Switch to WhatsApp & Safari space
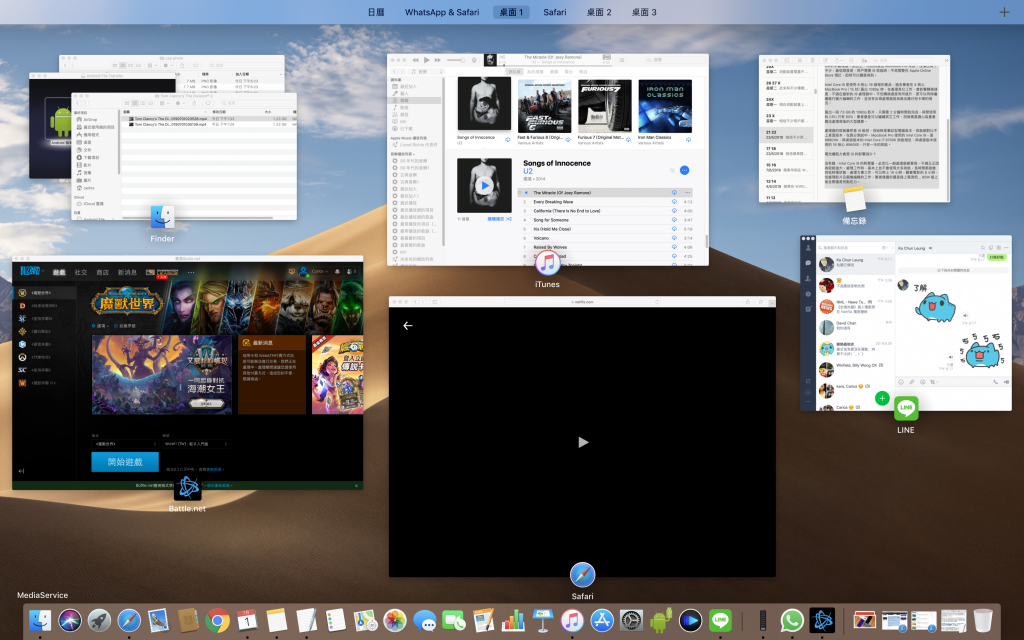 [x=441, y=12]
